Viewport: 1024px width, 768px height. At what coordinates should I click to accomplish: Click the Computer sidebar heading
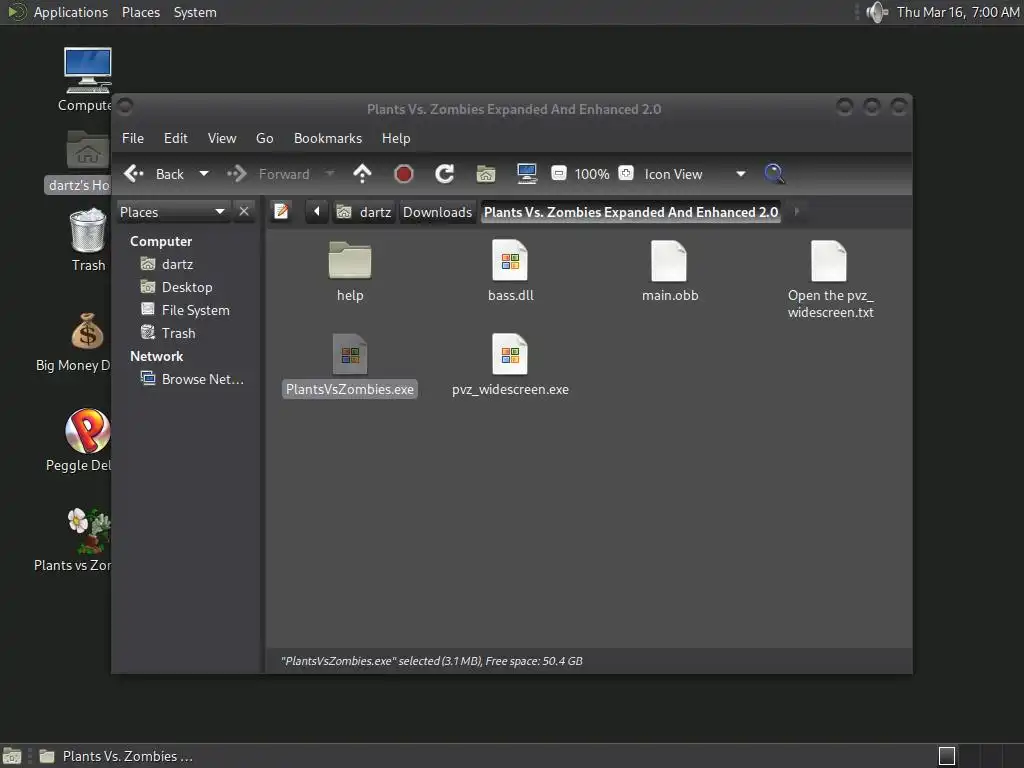coord(161,241)
